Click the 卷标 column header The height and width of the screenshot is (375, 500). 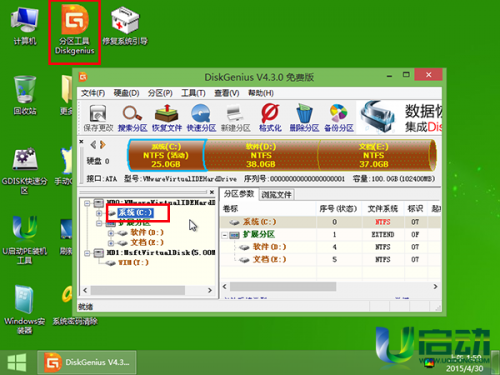coord(268,209)
